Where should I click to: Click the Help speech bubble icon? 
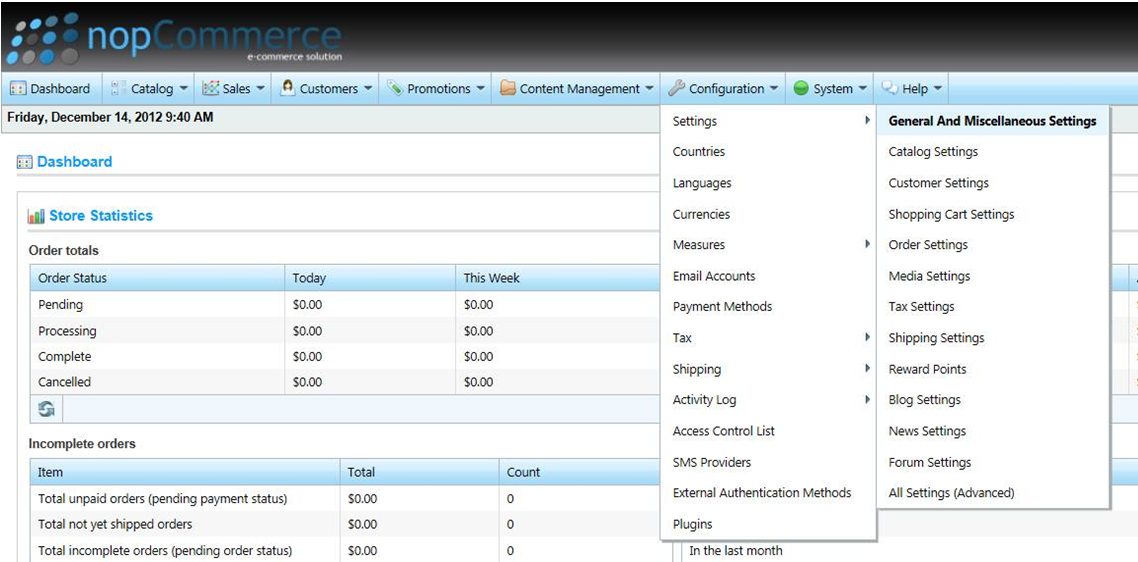[x=889, y=88]
